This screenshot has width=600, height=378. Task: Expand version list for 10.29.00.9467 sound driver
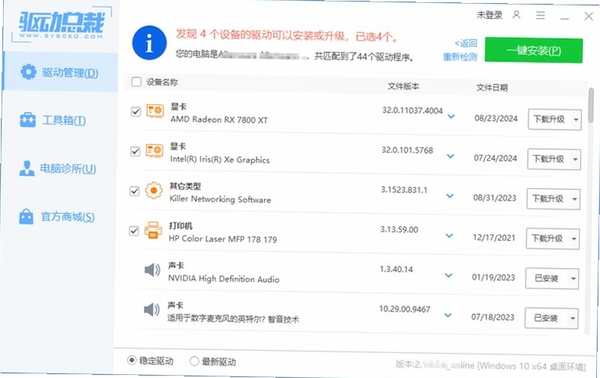coord(448,315)
